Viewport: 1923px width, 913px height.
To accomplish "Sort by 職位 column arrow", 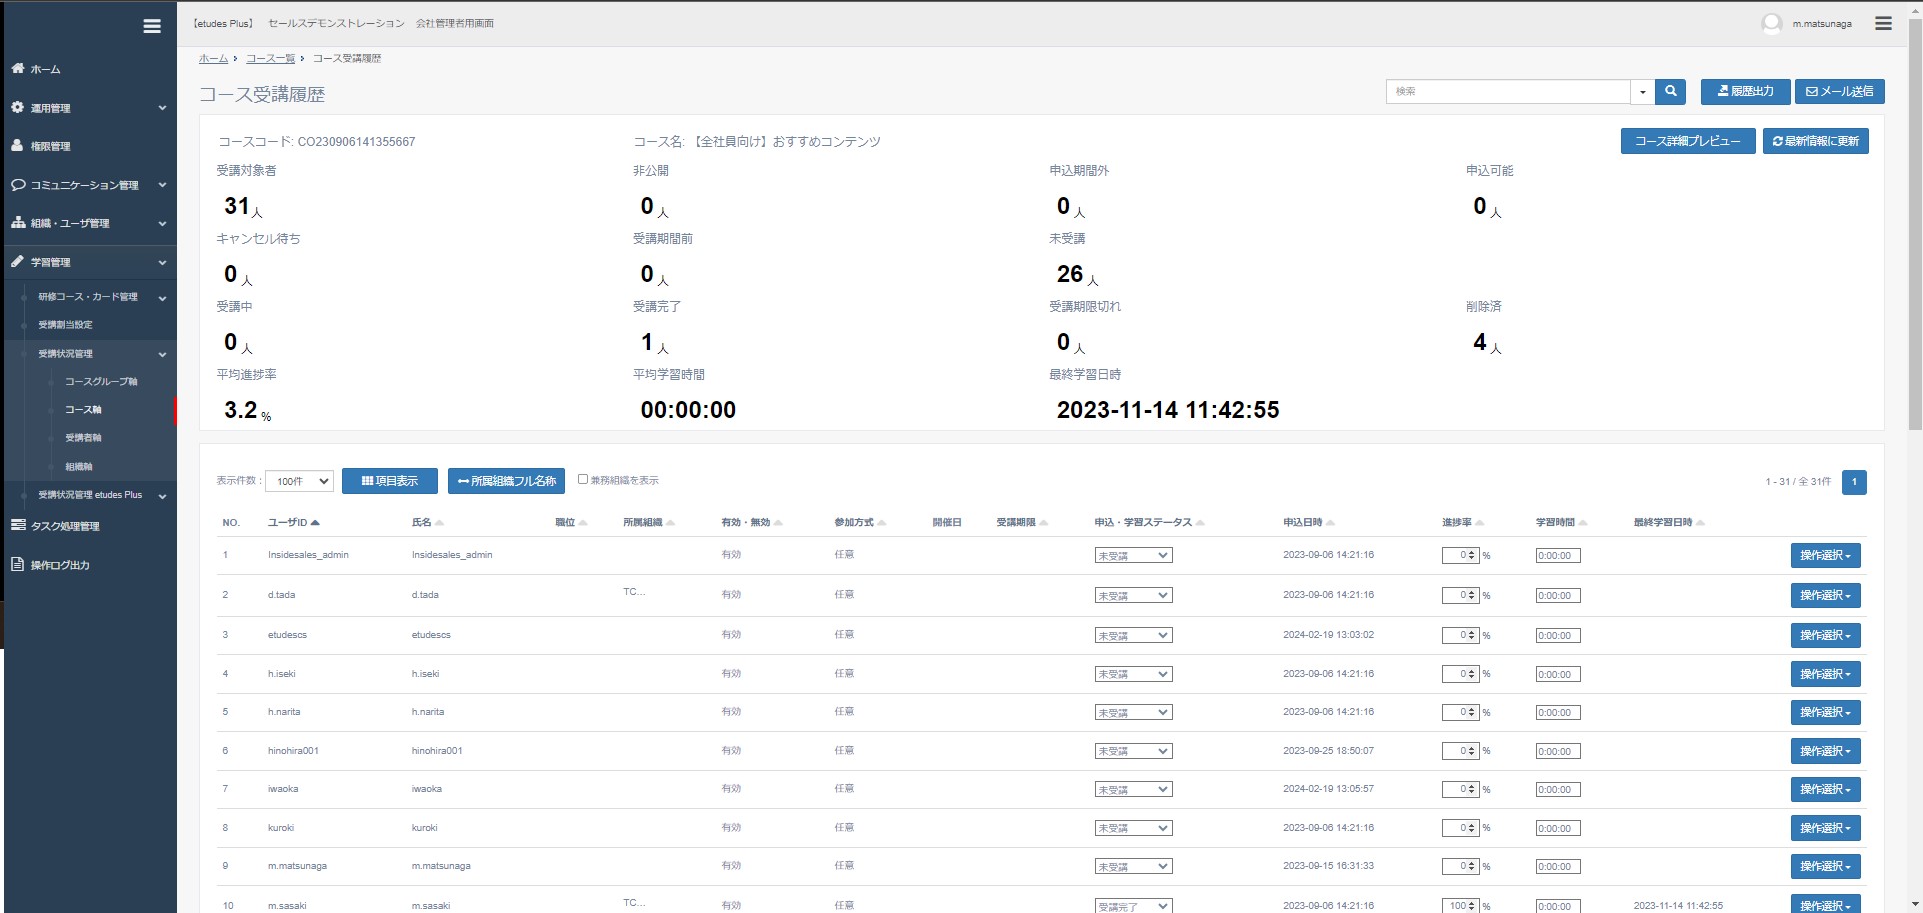I will click(583, 522).
